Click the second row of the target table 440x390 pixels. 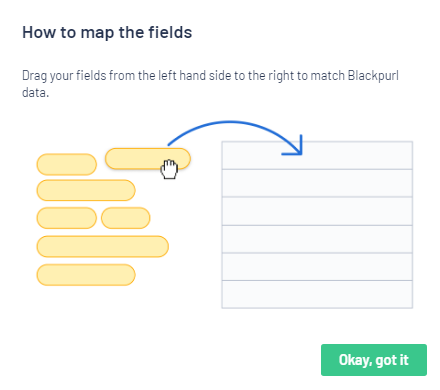(317, 183)
